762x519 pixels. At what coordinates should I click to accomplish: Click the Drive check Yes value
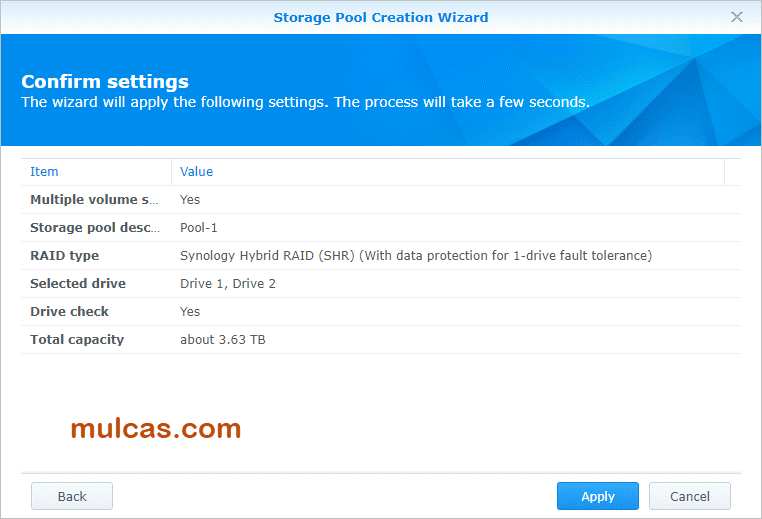point(190,312)
